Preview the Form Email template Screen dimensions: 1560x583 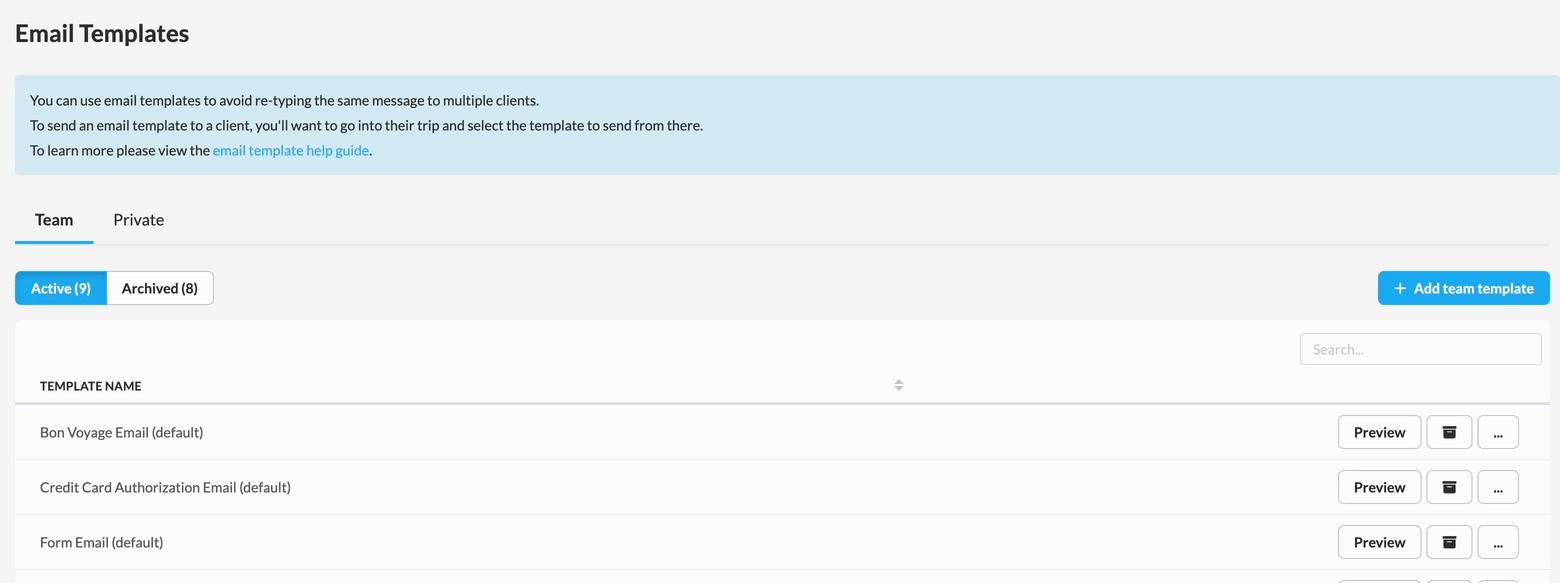coord(1379,542)
